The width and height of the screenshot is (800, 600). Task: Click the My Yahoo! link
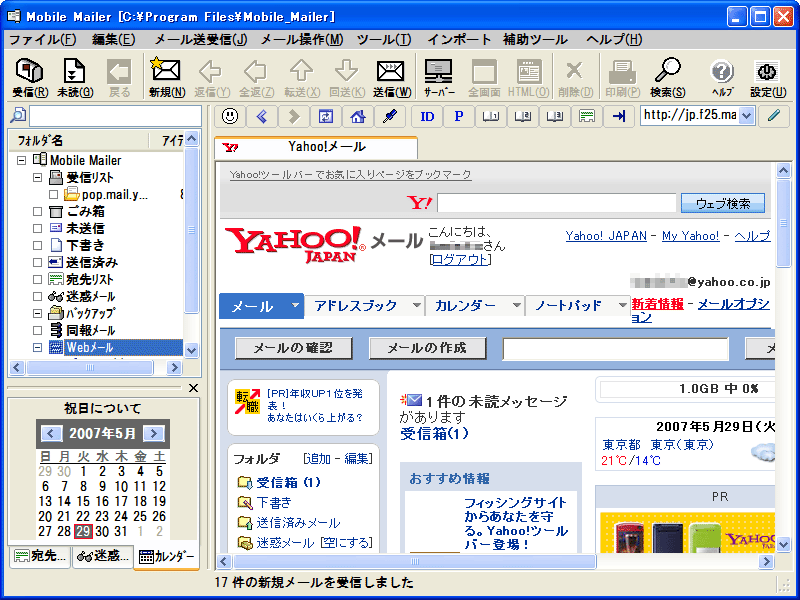click(690, 236)
